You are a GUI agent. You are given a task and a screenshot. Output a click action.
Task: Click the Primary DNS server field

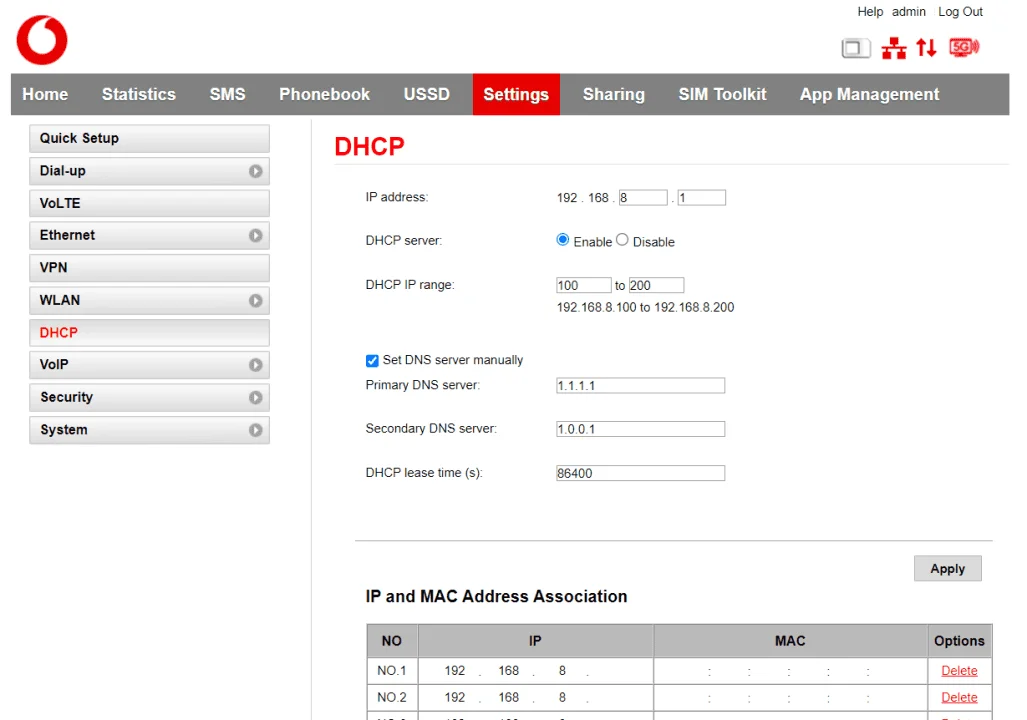tap(641, 385)
